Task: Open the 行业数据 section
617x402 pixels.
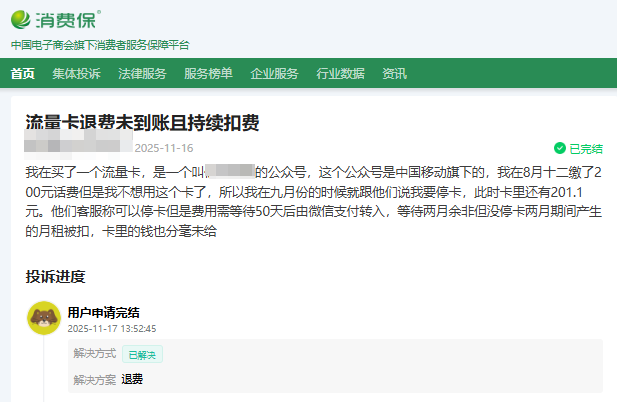Action: 340,73
